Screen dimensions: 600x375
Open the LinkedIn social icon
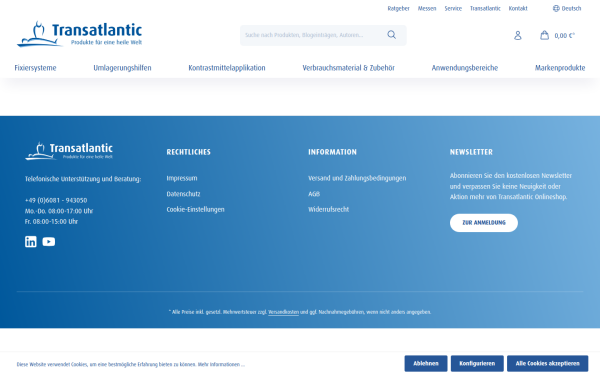(31, 241)
